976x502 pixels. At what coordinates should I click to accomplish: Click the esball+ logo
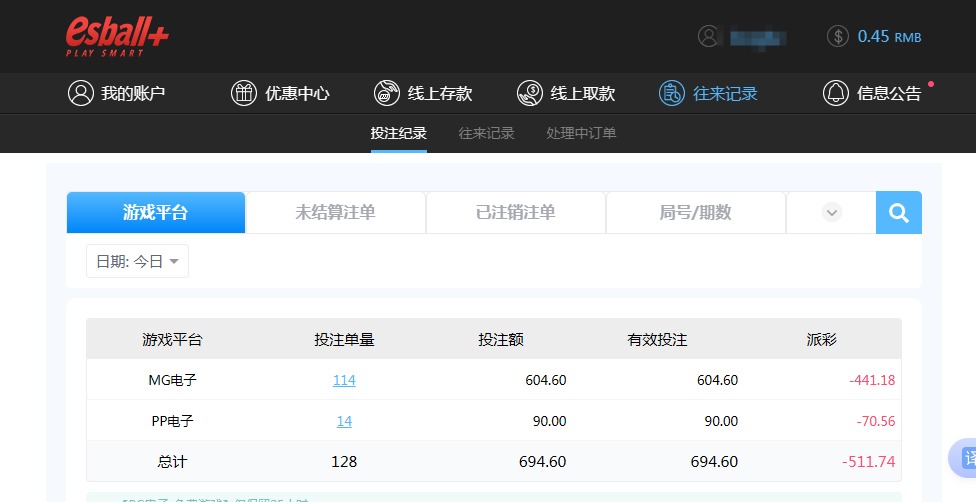(x=117, y=37)
